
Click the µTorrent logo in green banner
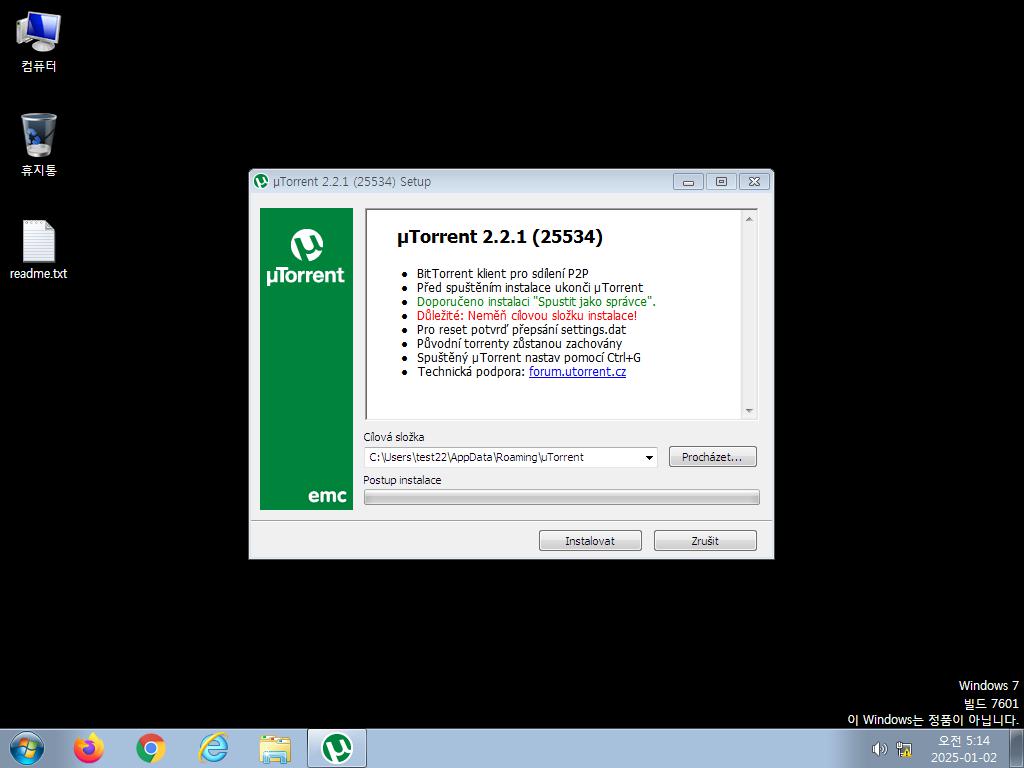coord(306,257)
